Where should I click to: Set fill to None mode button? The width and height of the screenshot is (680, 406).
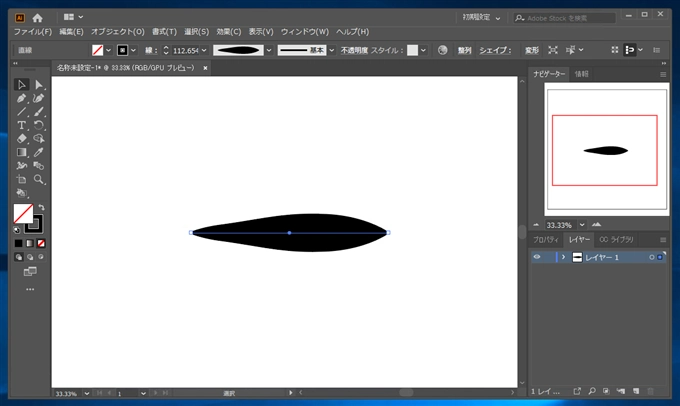pos(41,243)
